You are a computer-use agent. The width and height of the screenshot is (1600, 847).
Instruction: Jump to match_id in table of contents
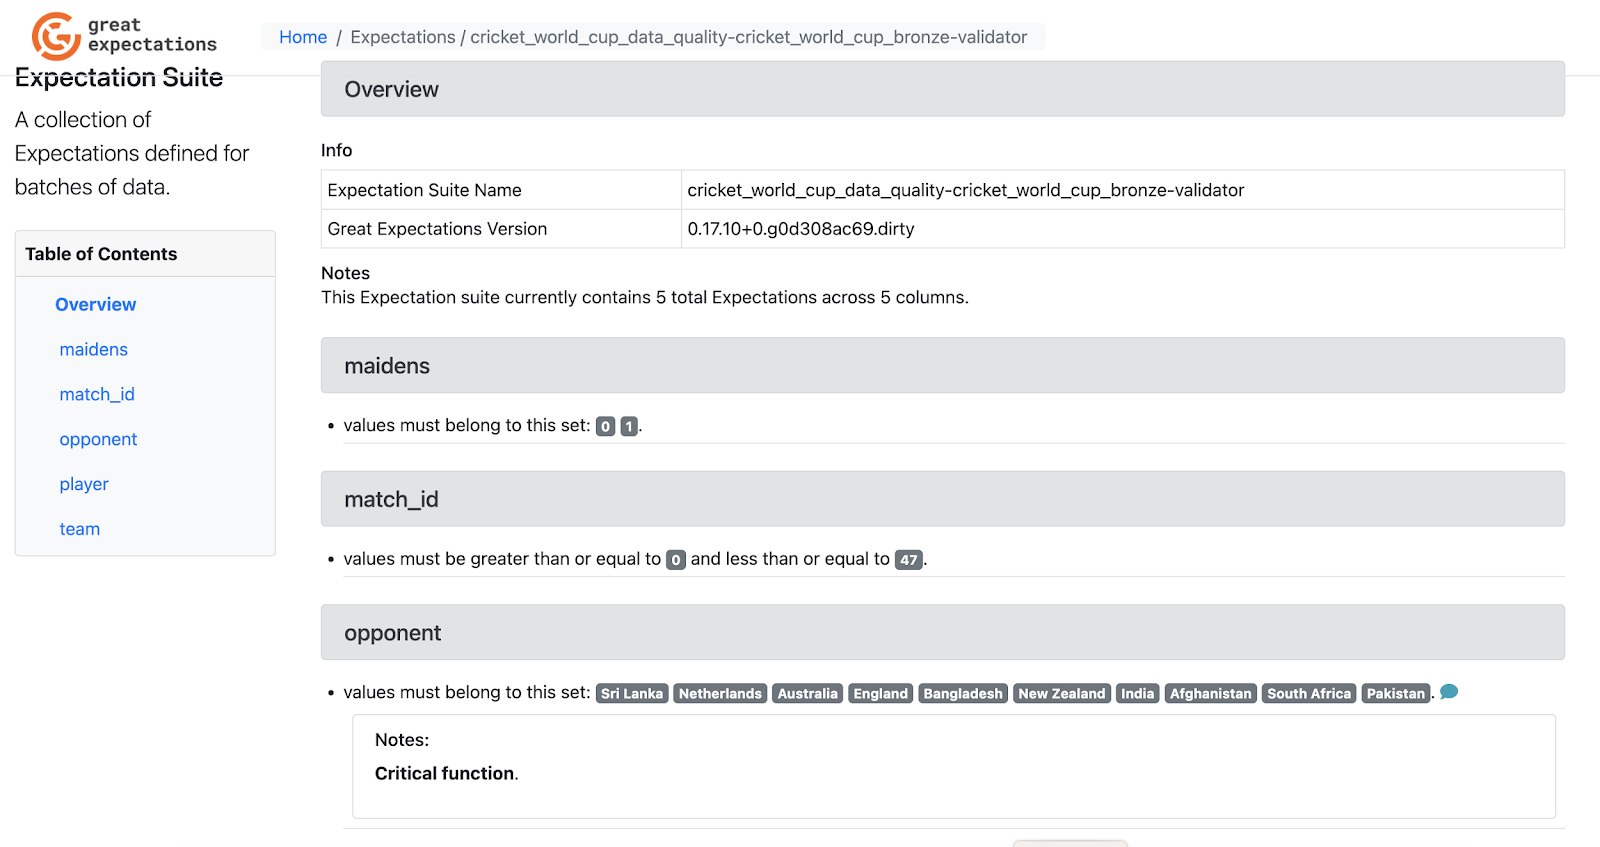click(97, 394)
